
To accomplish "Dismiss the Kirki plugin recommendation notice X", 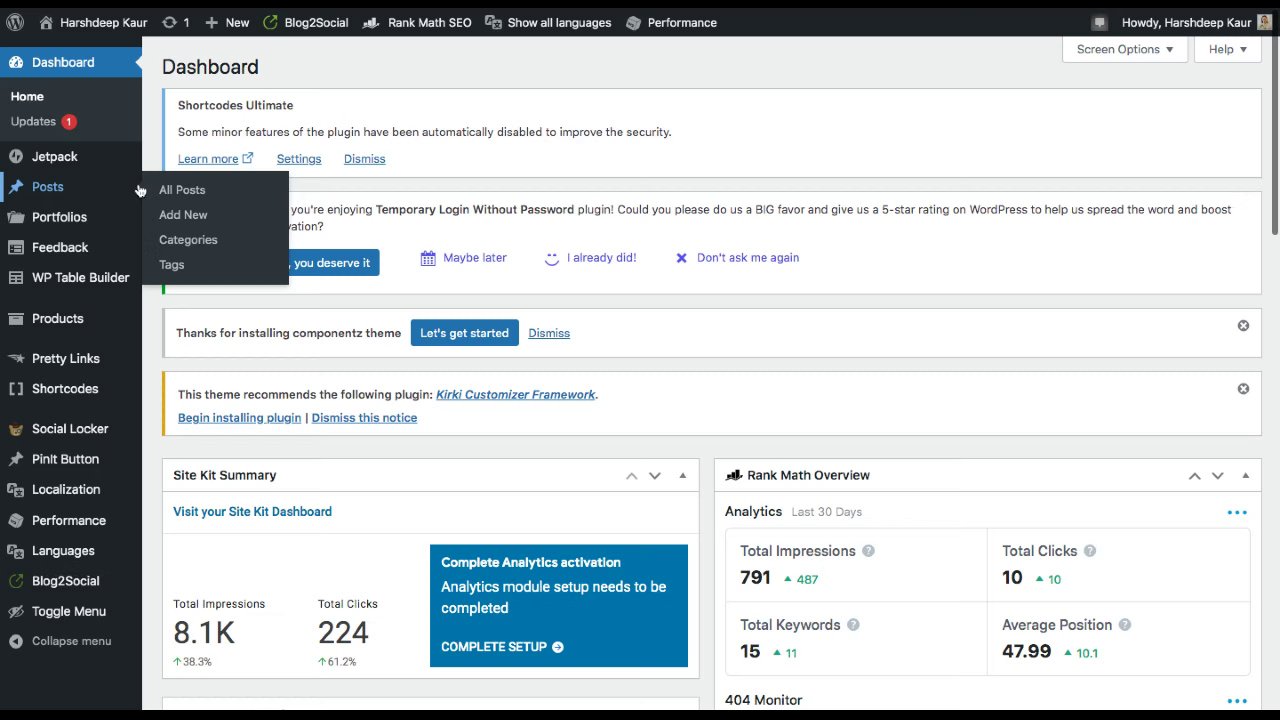I will (1243, 388).
